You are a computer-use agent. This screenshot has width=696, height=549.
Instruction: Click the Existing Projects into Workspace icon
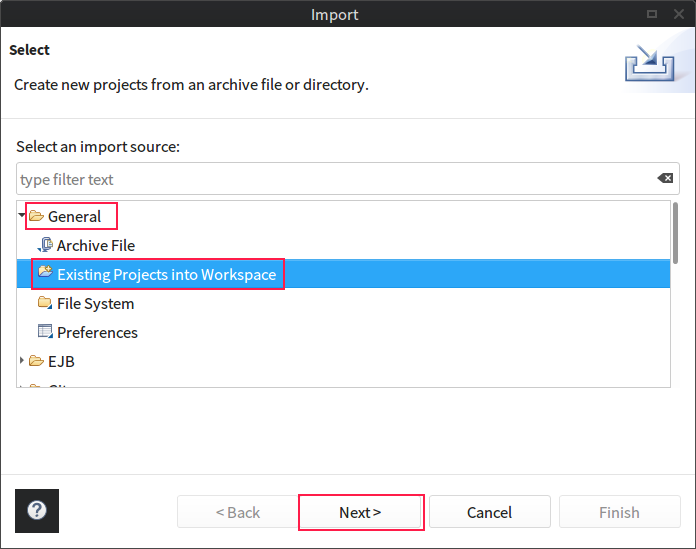pos(45,272)
